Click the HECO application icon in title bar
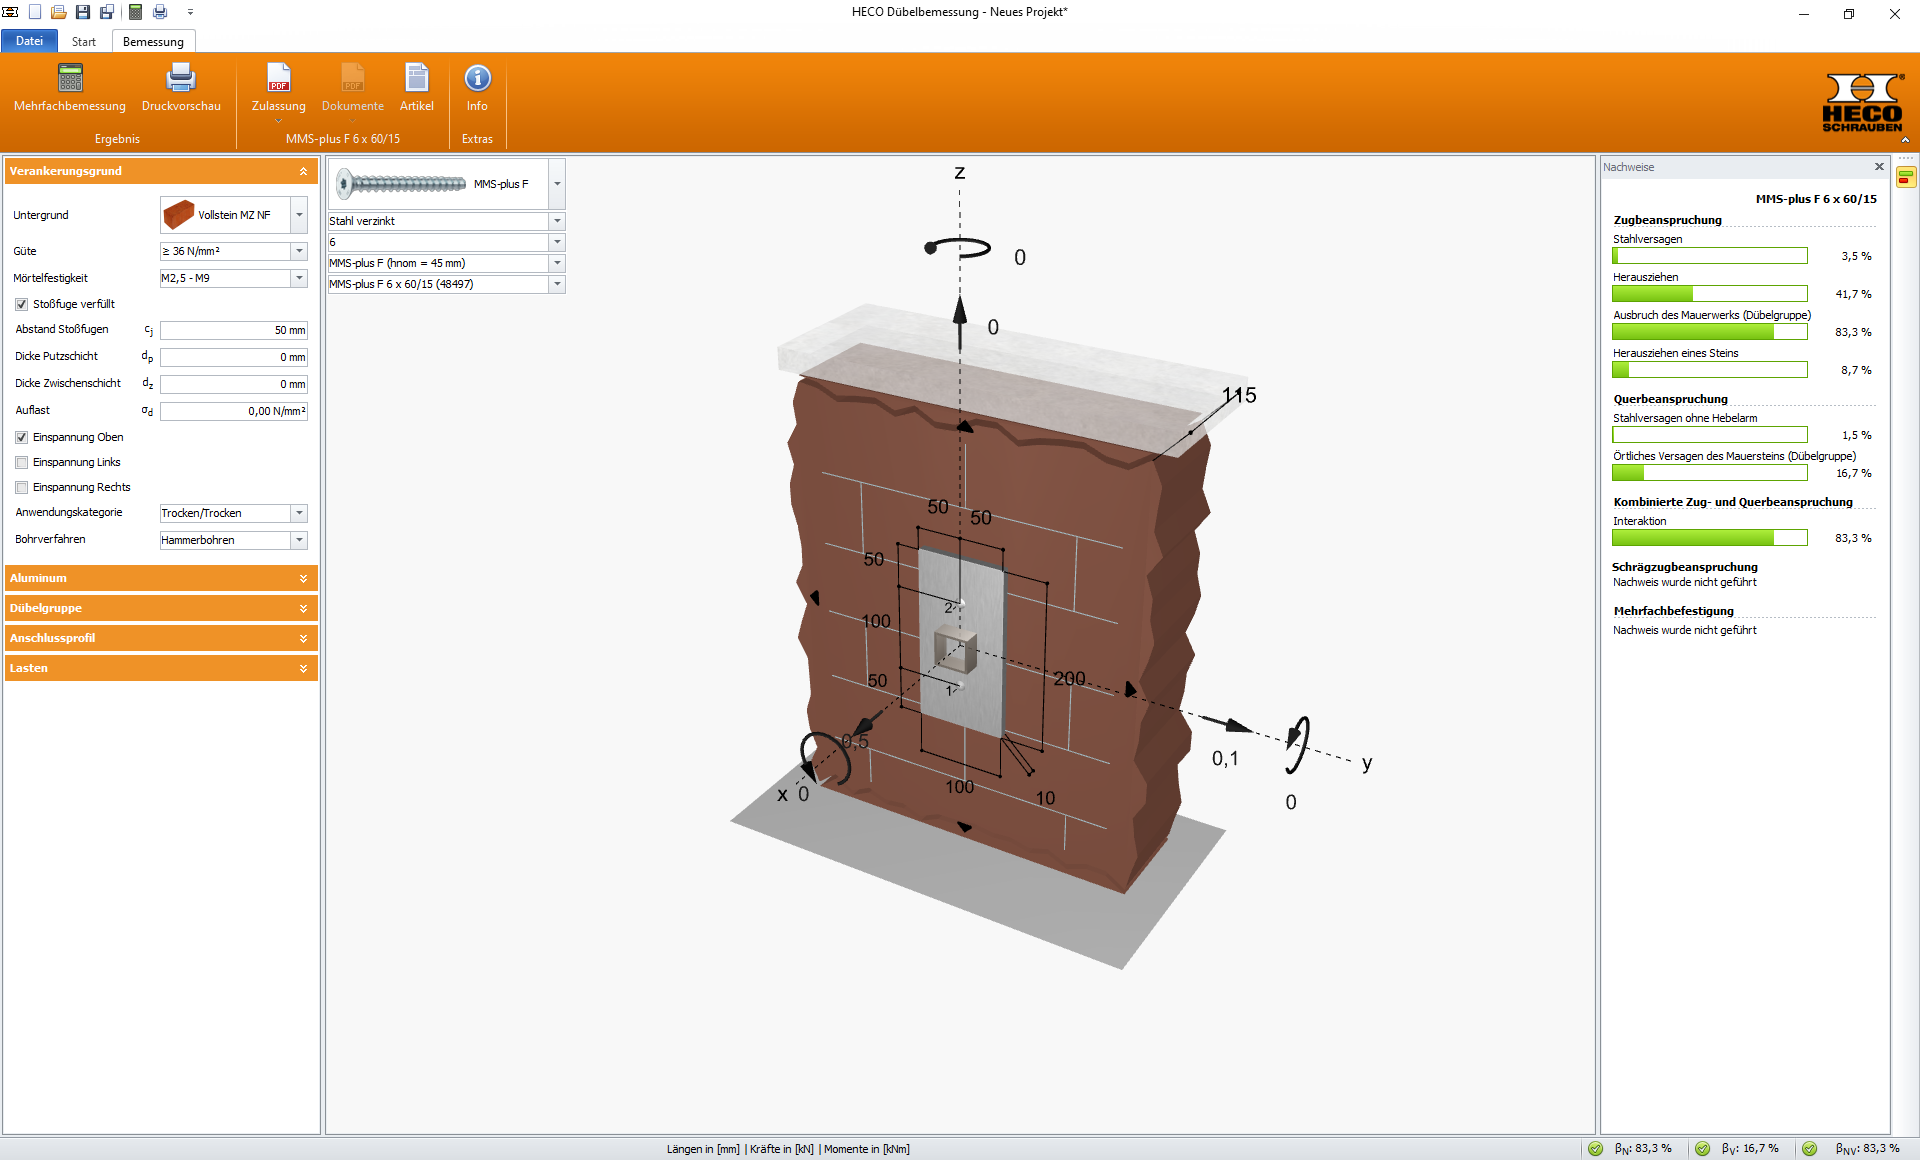The image size is (1920, 1160). point(10,12)
